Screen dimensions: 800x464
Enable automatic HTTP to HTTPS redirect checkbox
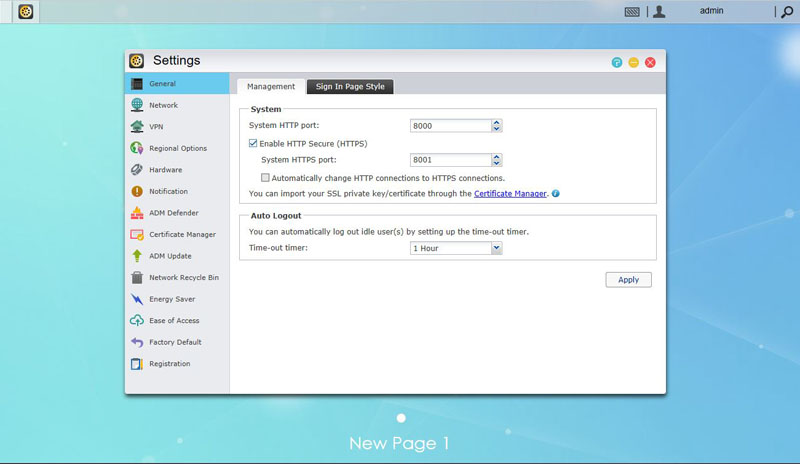pos(266,177)
